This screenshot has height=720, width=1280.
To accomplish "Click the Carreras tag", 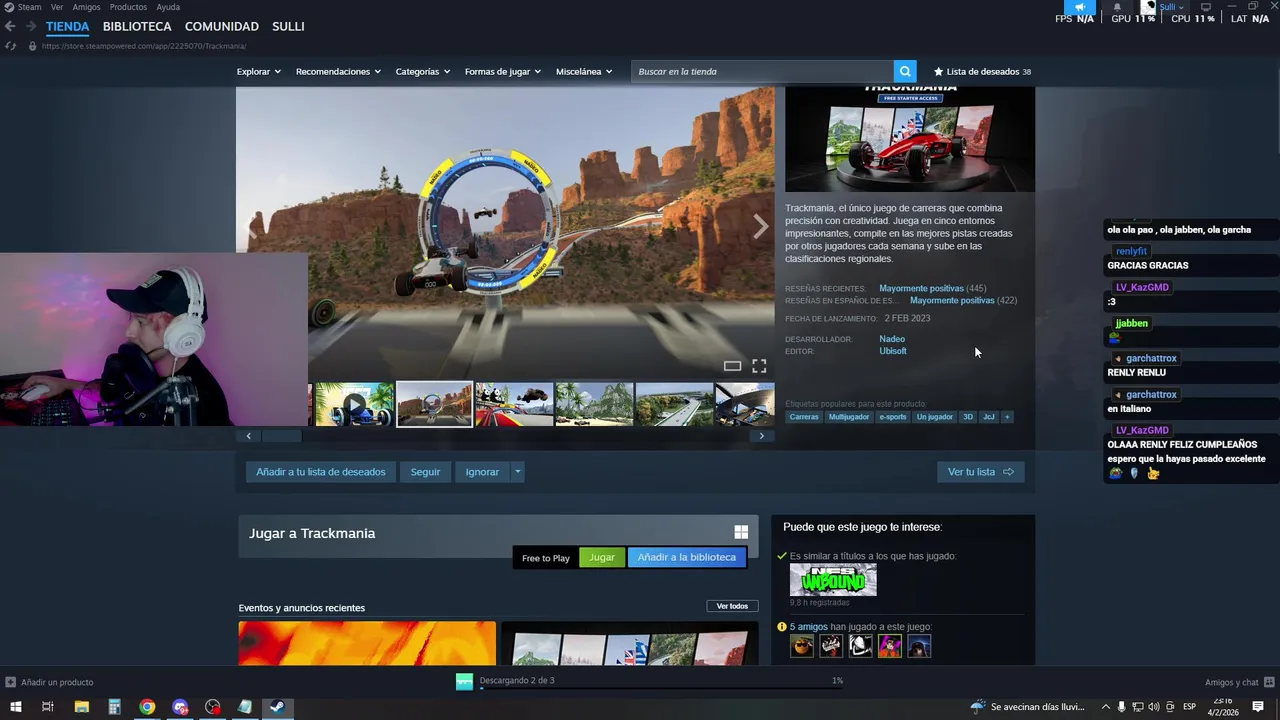I will [x=804, y=417].
